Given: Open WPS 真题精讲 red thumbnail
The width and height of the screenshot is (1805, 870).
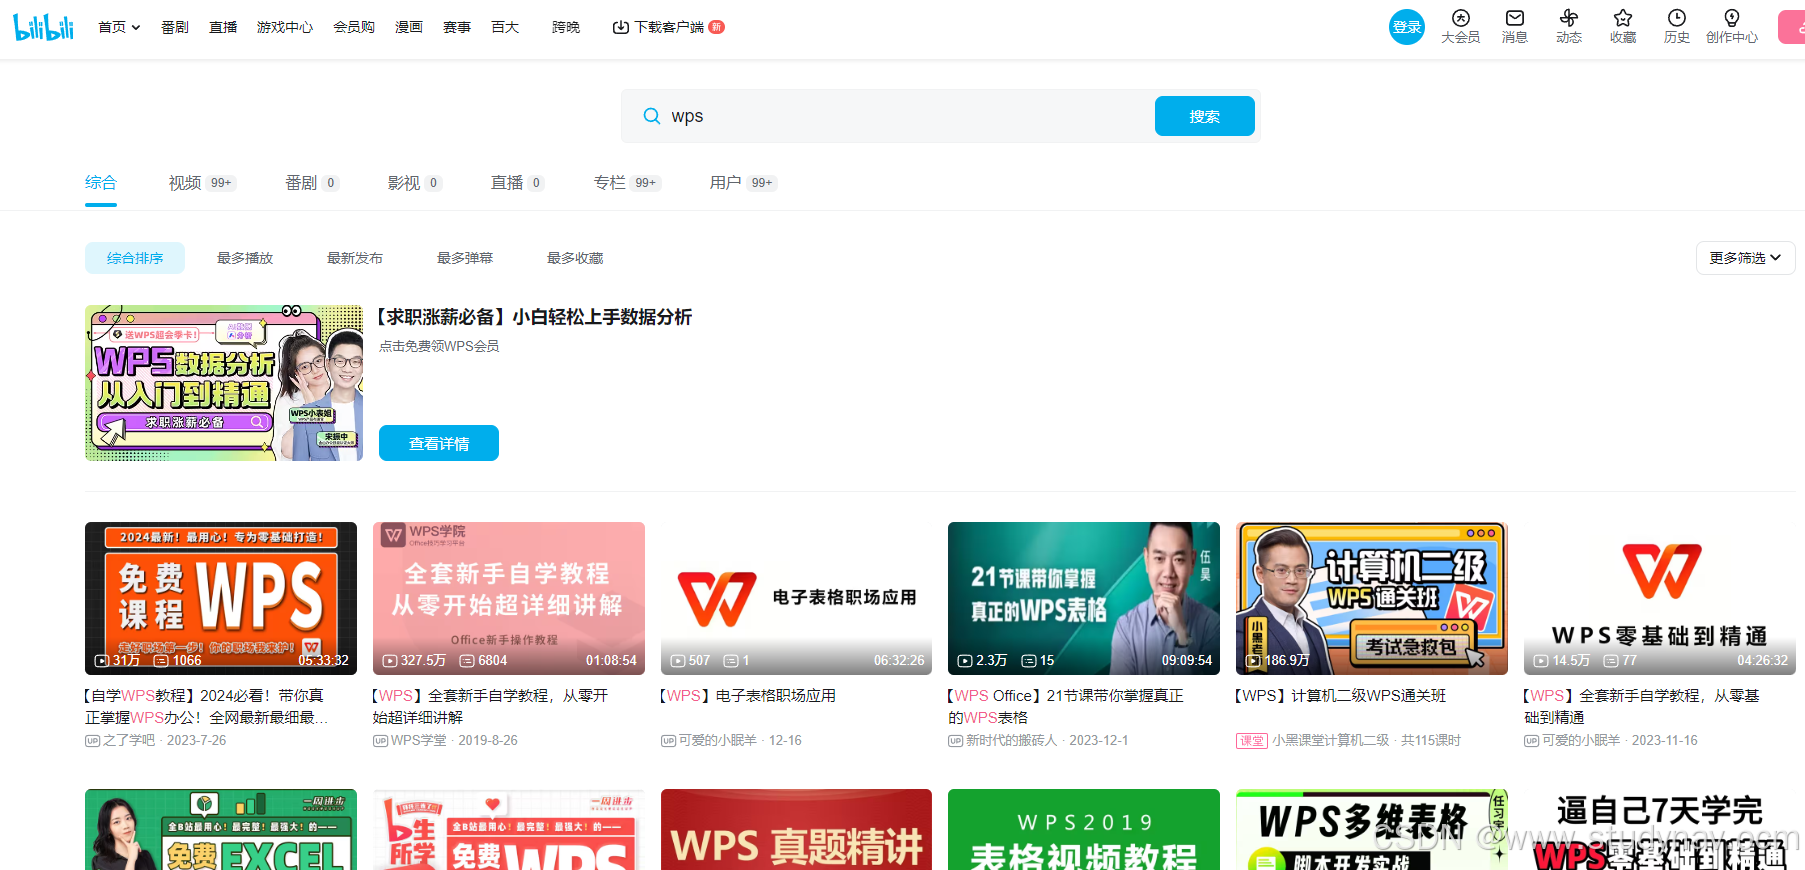Looking at the screenshot, I should [797, 830].
